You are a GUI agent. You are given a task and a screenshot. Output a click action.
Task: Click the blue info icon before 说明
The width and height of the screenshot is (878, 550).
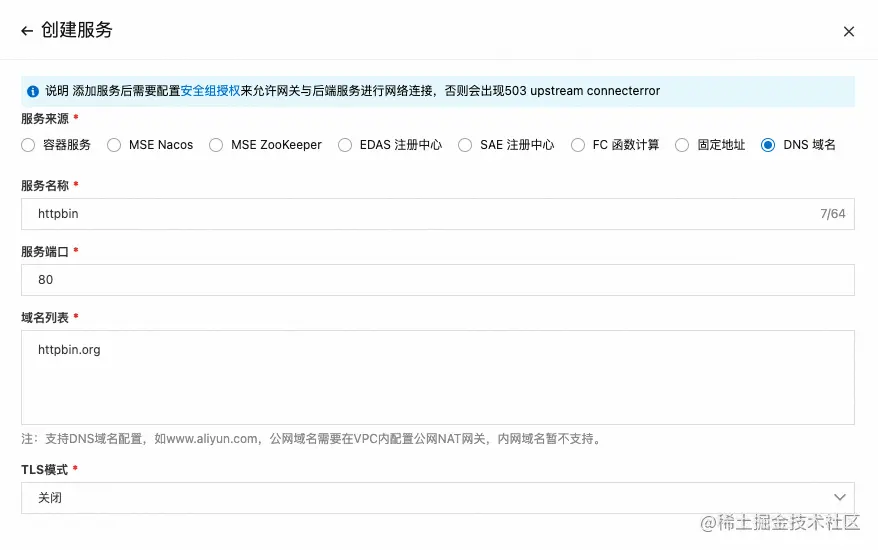coord(33,91)
